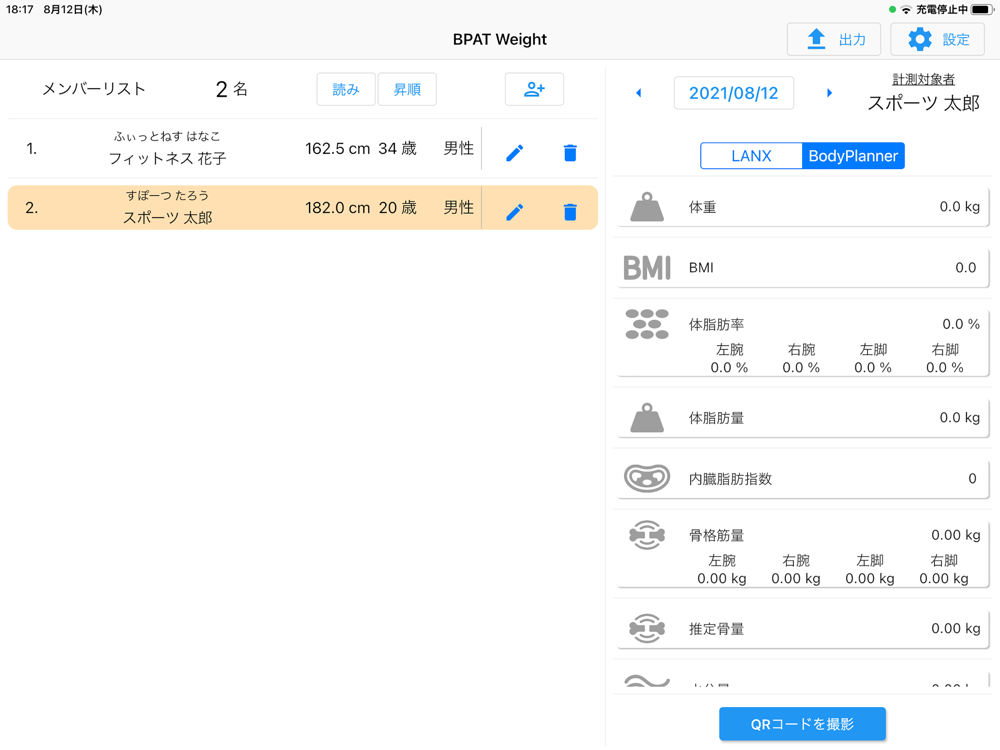Viewport: 1000px width, 750px height.
Task: Select member row スポーツ 太郎
Action: coord(302,208)
